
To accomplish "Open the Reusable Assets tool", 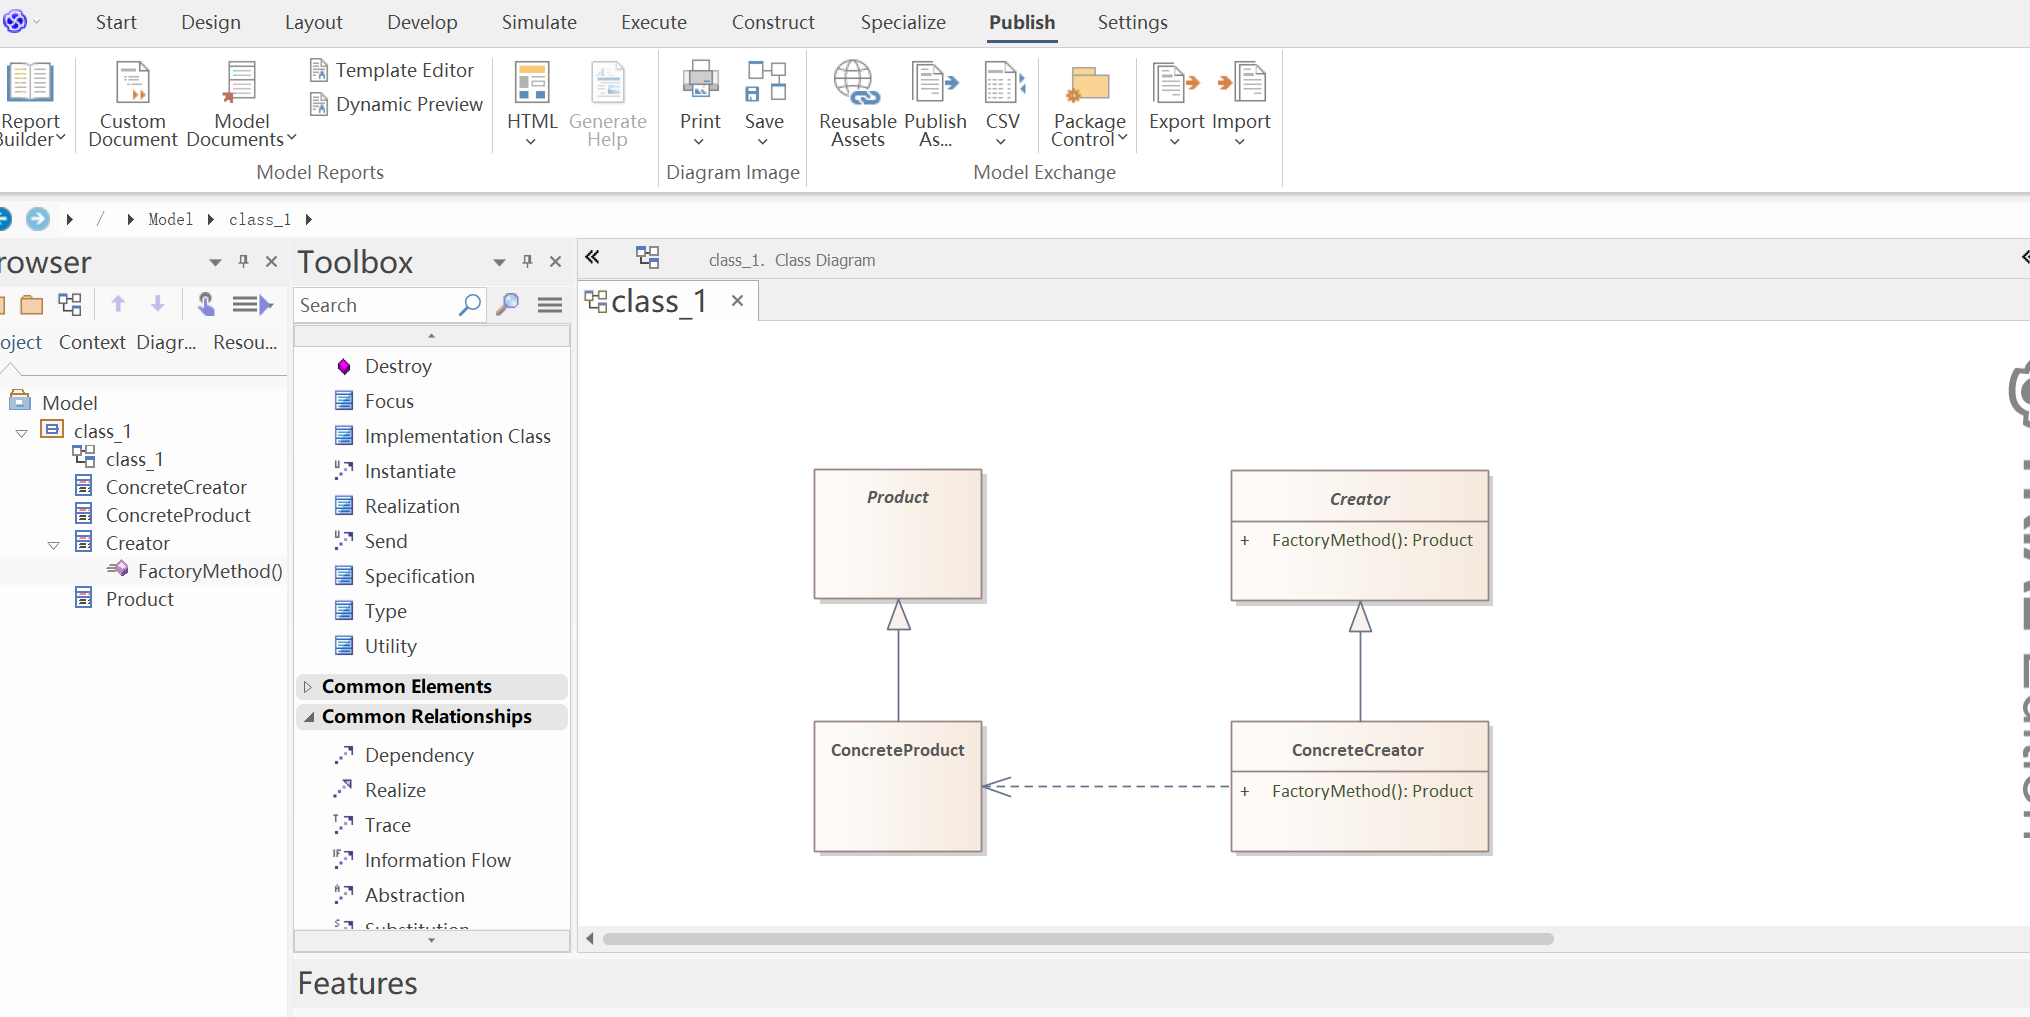I will (857, 84).
